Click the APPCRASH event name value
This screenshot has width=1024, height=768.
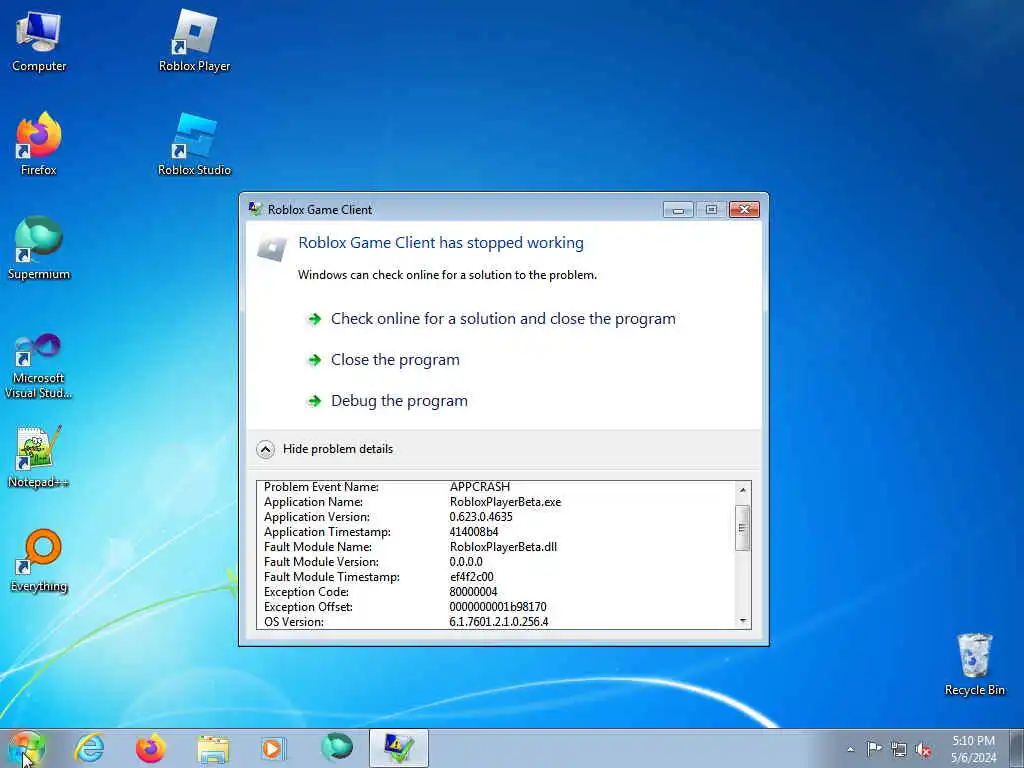click(x=479, y=487)
